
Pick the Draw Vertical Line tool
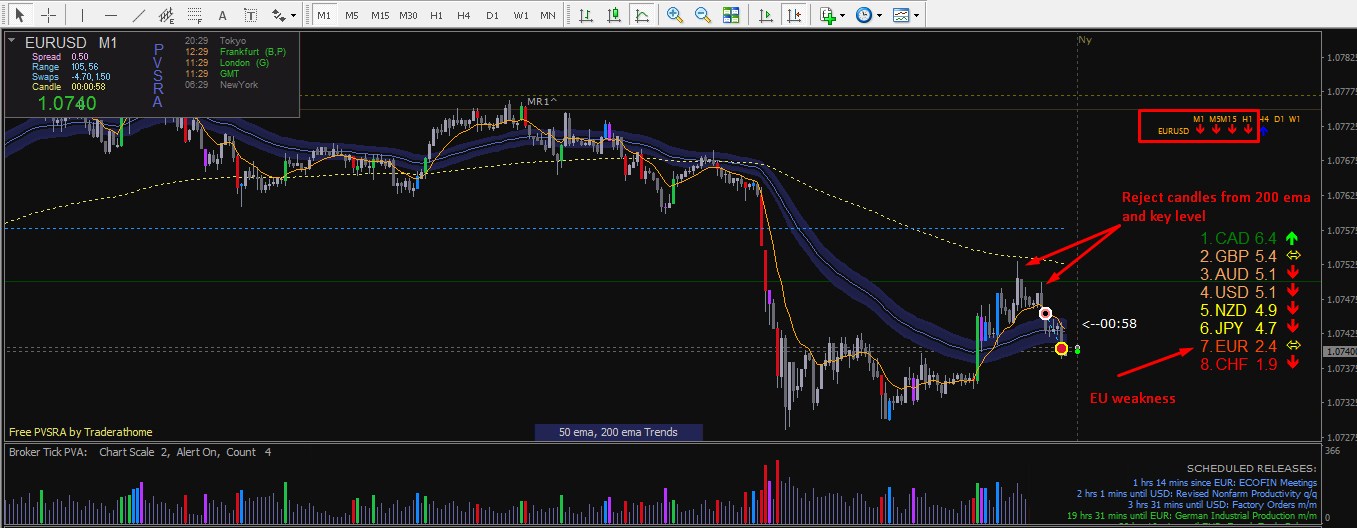tap(82, 15)
